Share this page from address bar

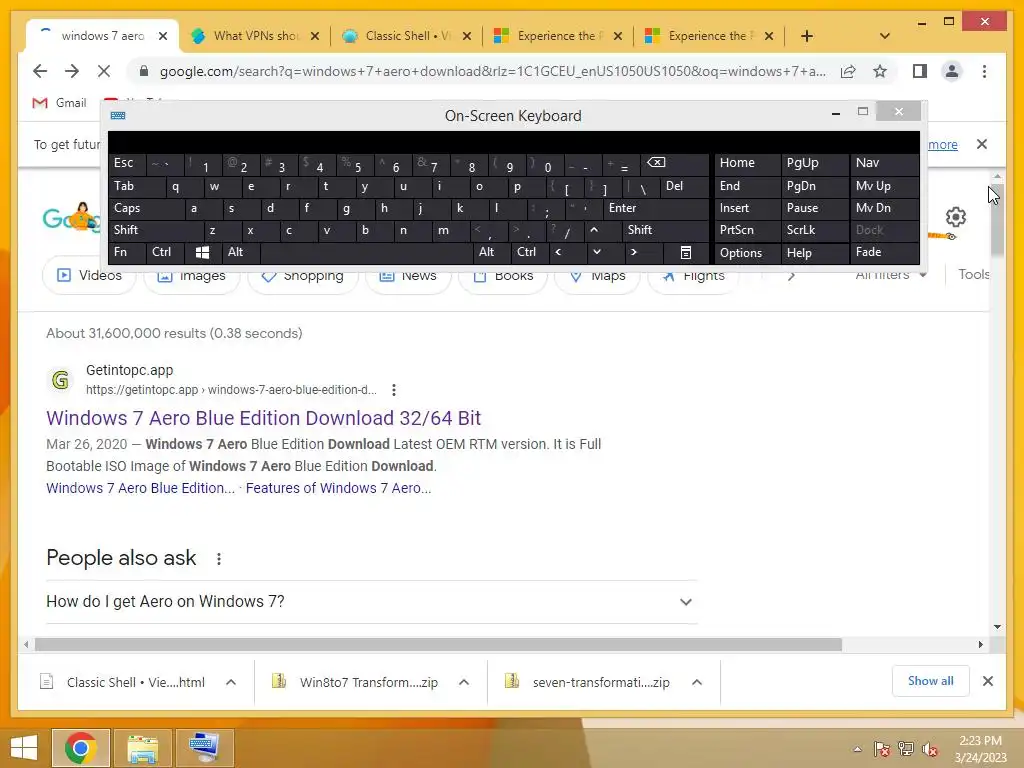point(848,71)
